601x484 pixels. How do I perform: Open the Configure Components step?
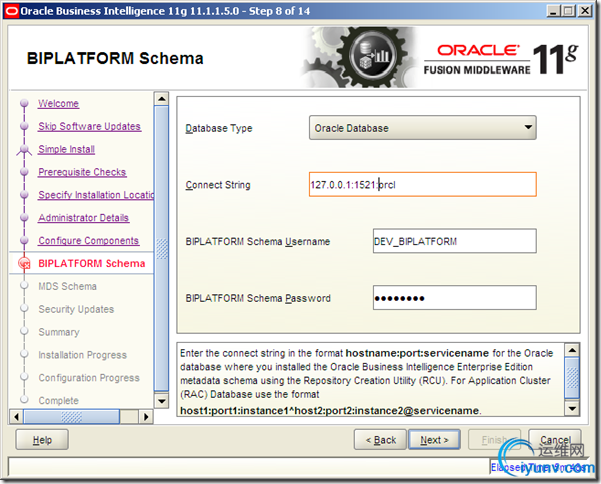click(x=89, y=241)
